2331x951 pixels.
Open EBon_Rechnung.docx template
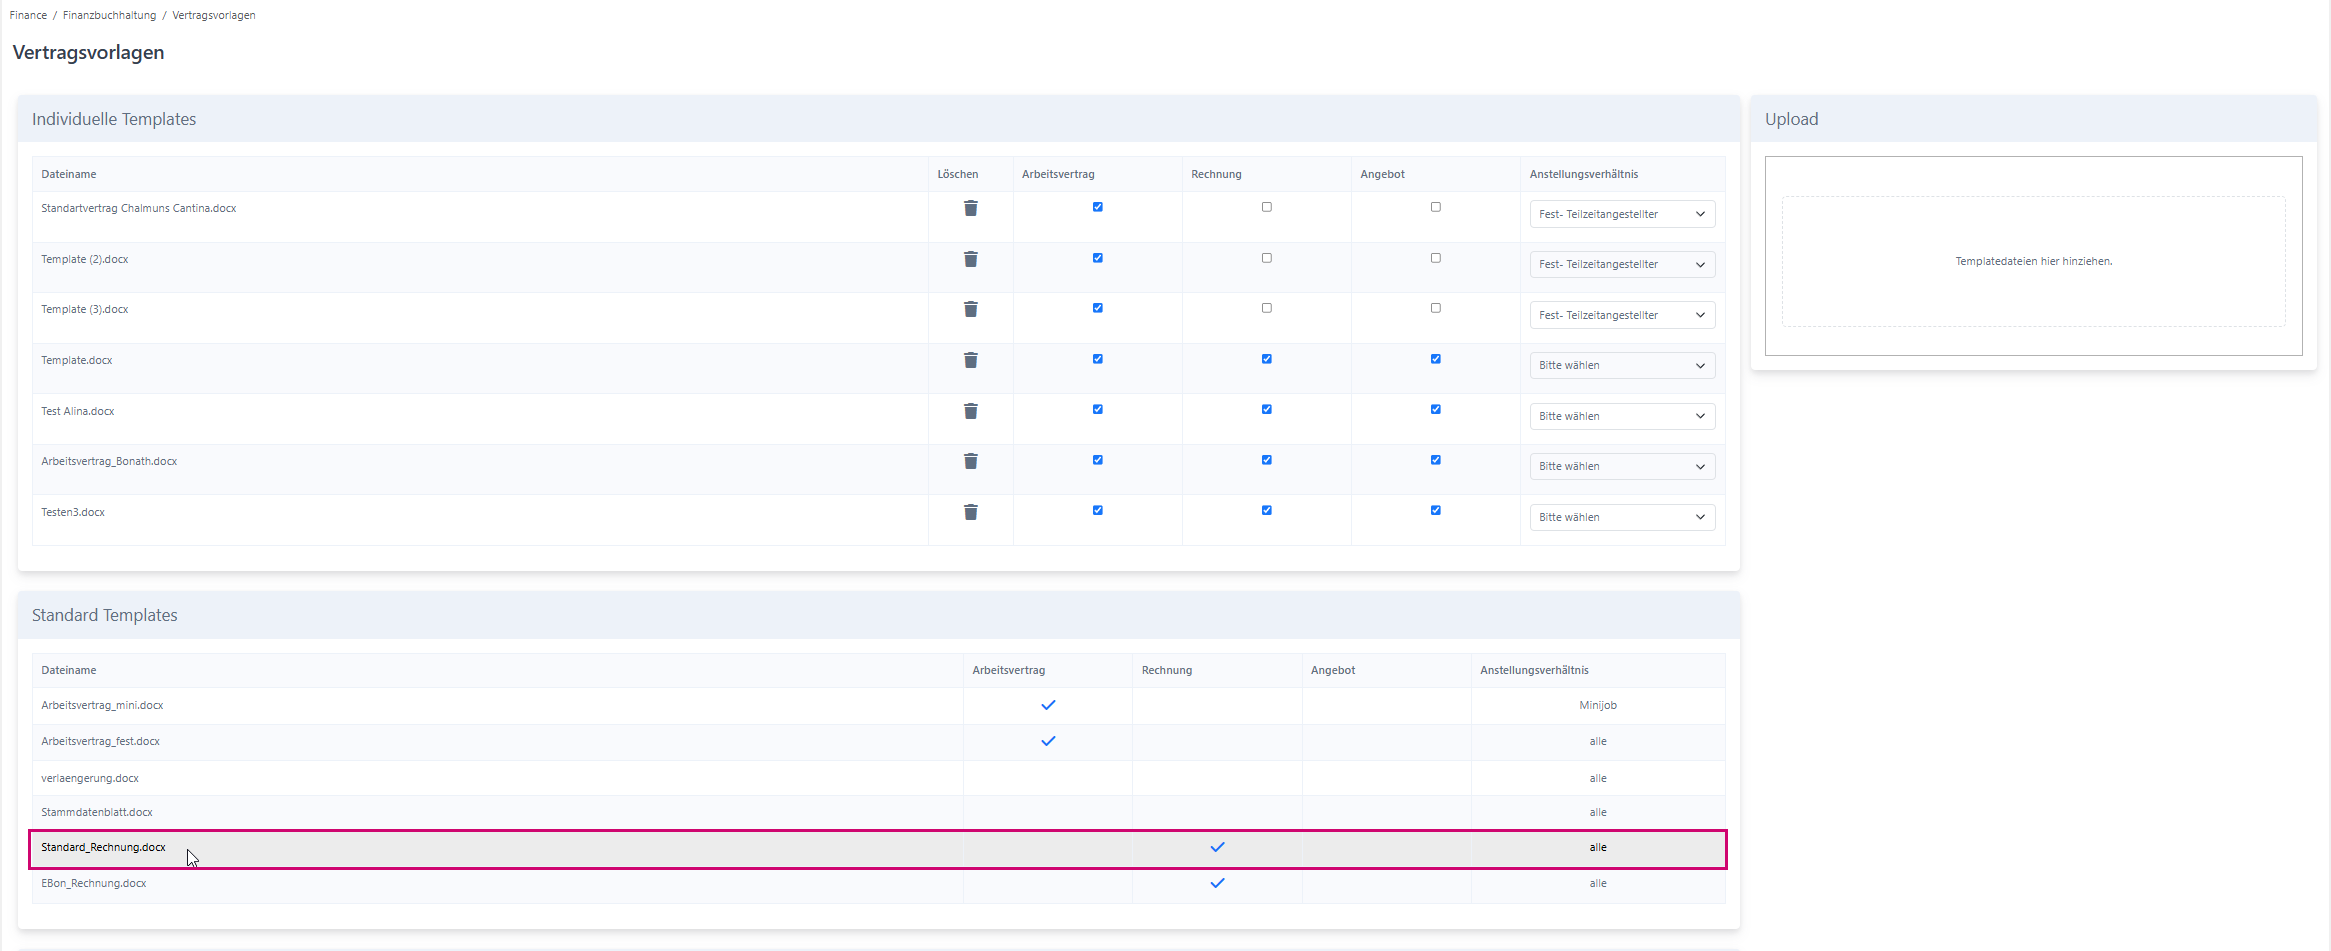94,883
